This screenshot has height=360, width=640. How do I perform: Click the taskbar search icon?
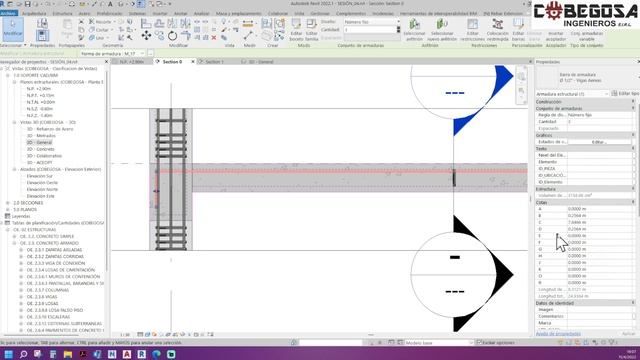tap(23, 354)
